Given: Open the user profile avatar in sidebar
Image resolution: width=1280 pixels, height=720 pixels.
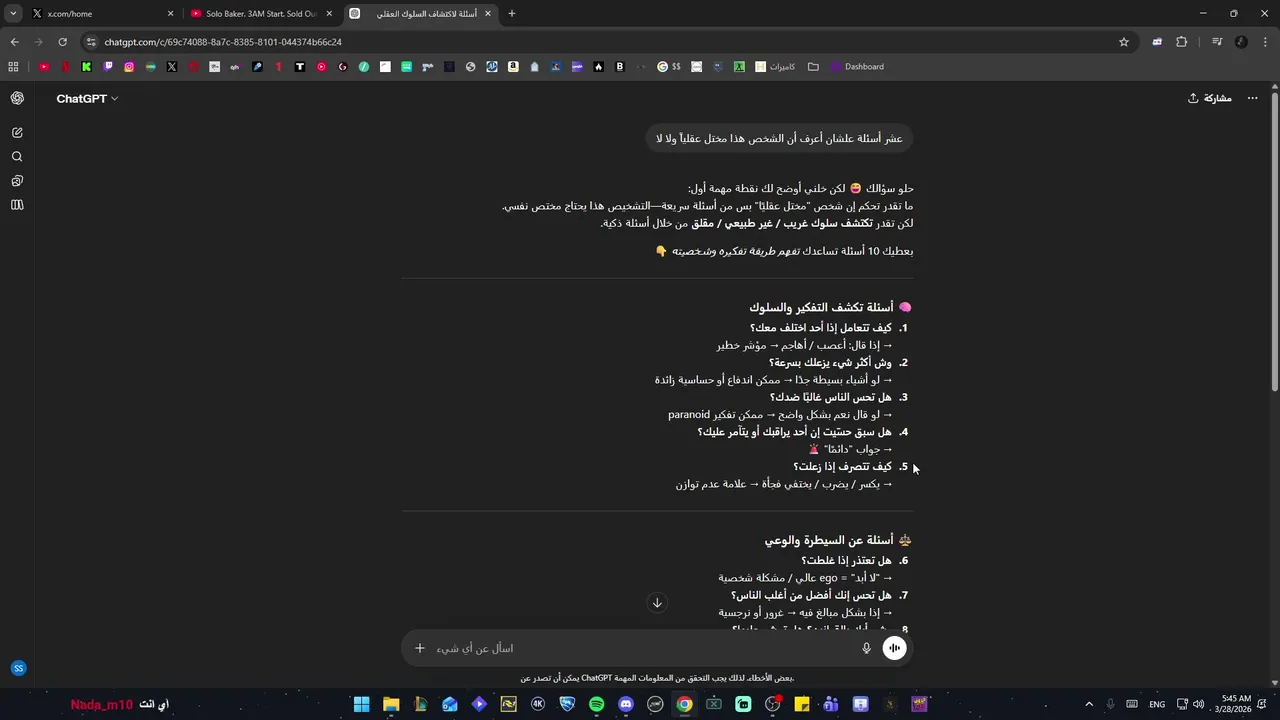Looking at the screenshot, I should (18, 668).
